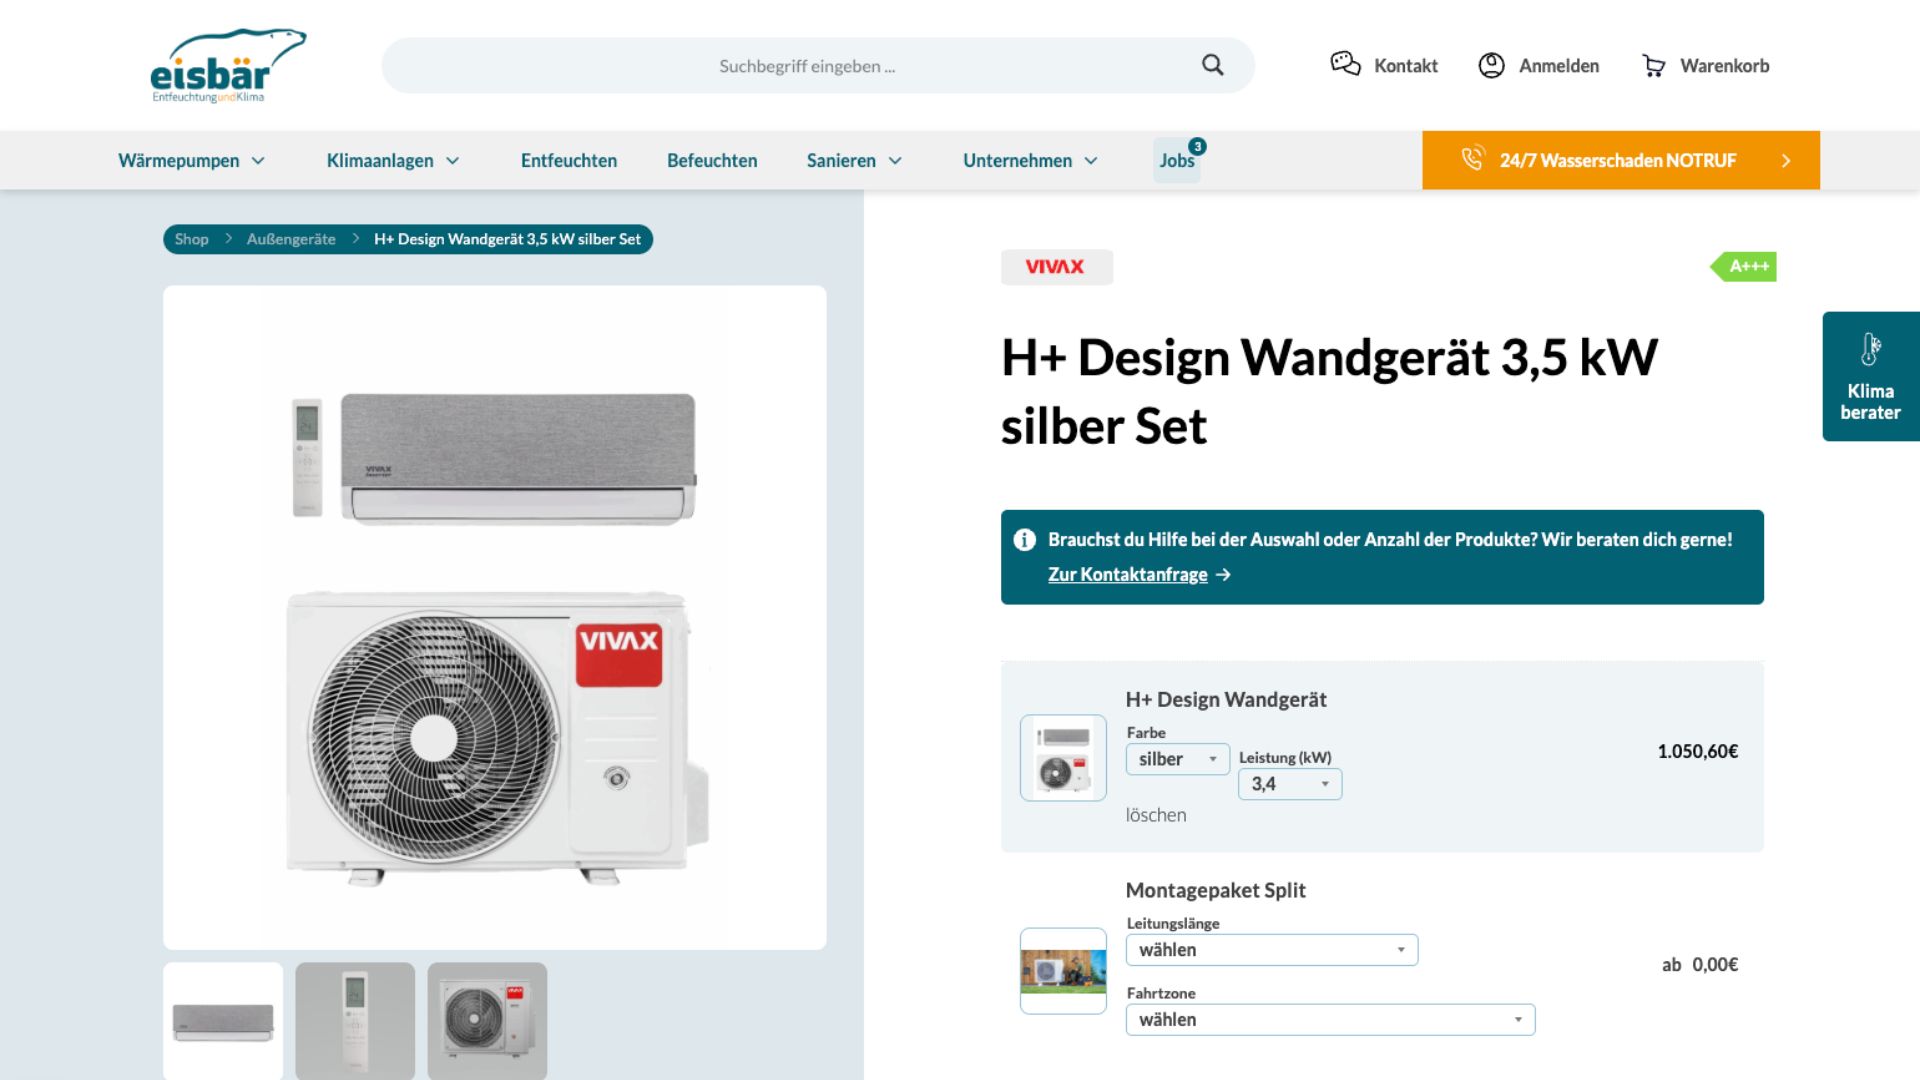Click the phone icon in NOTRUF banner
The width and height of the screenshot is (1920, 1080).
click(1472, 159)
